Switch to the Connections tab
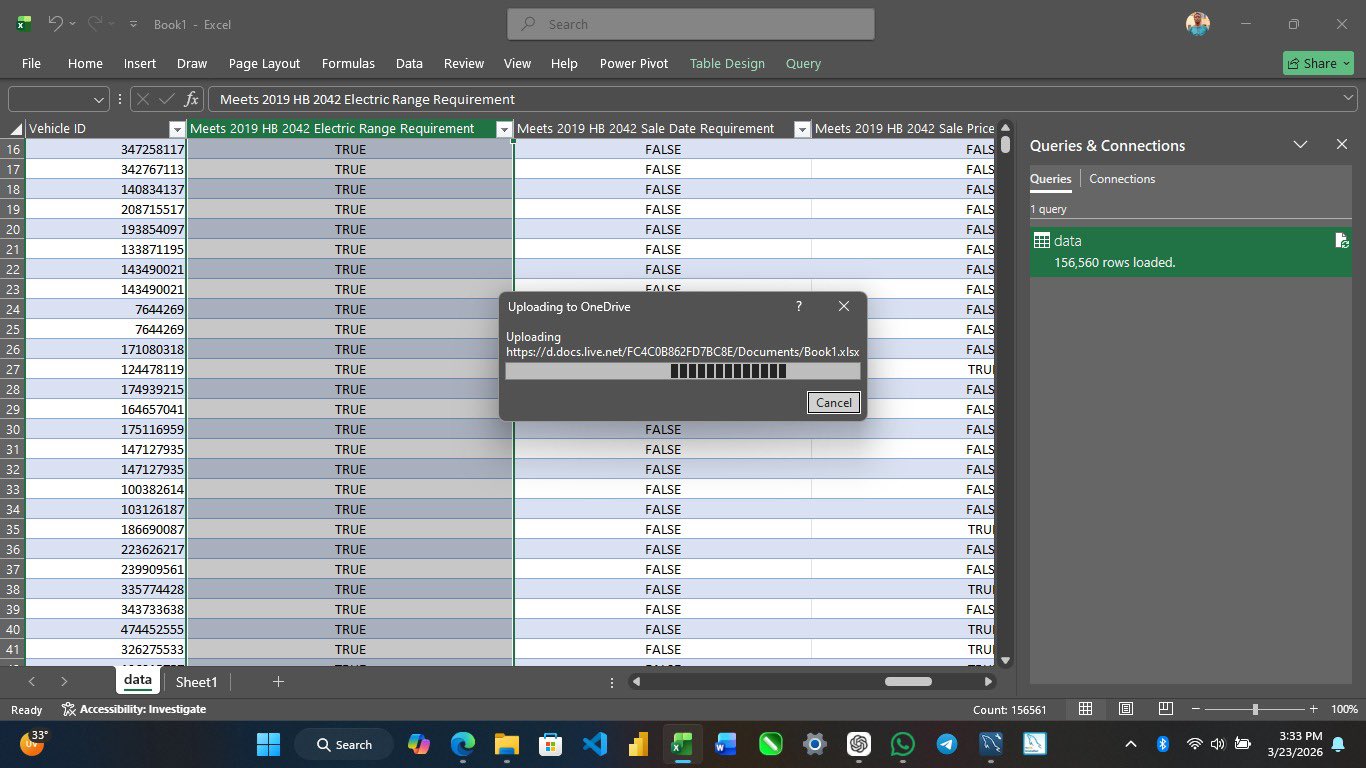This screenshot has height=768, width=1366. pyautogui.click(x=1122, y=179)
